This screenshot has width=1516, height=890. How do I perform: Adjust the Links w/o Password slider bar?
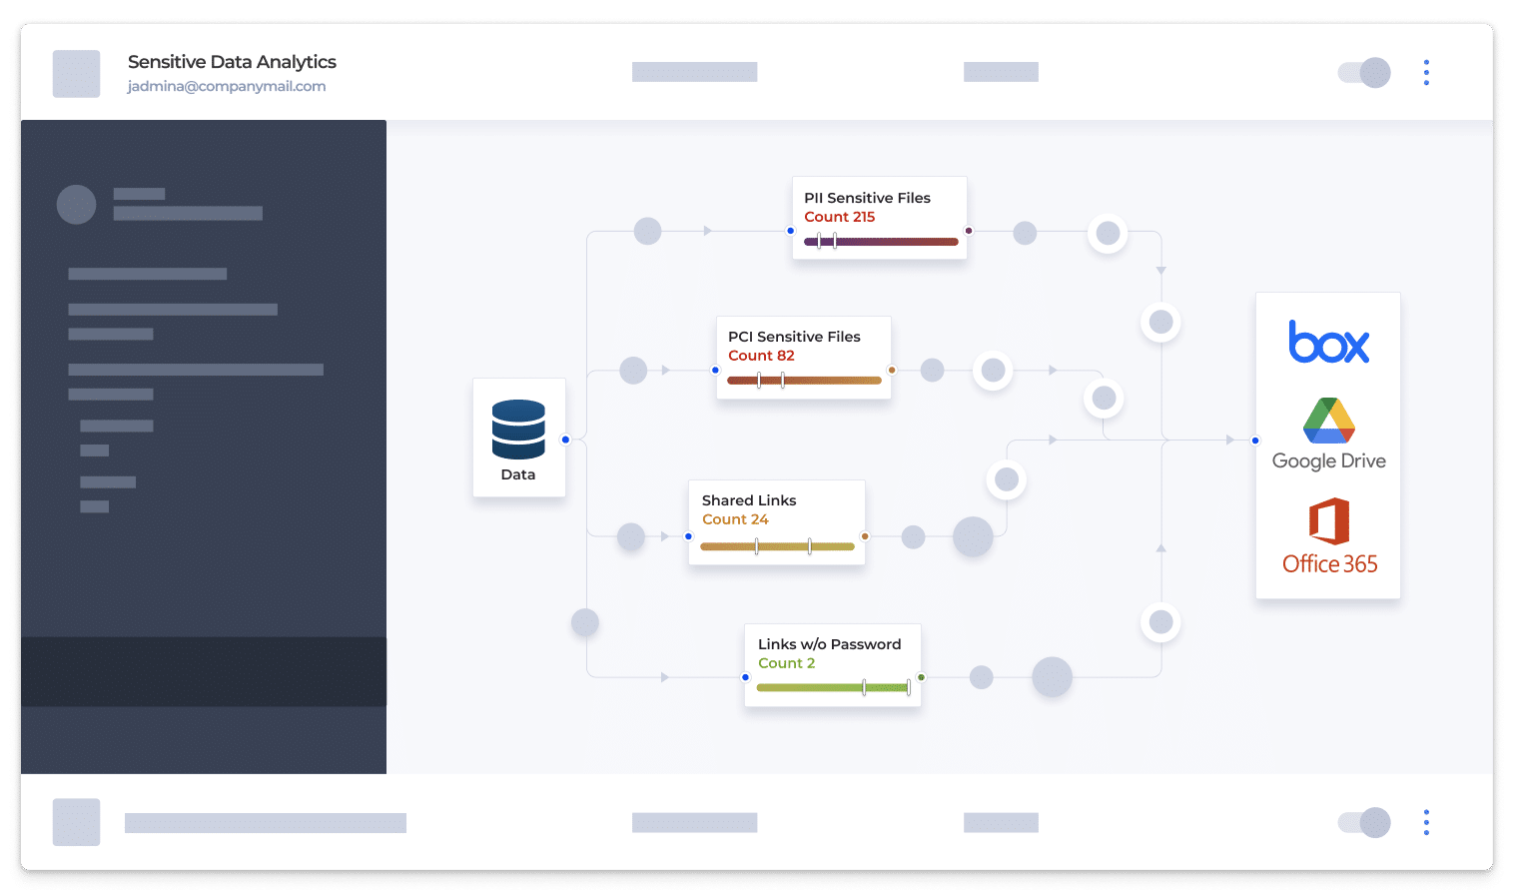click(833, 687)
